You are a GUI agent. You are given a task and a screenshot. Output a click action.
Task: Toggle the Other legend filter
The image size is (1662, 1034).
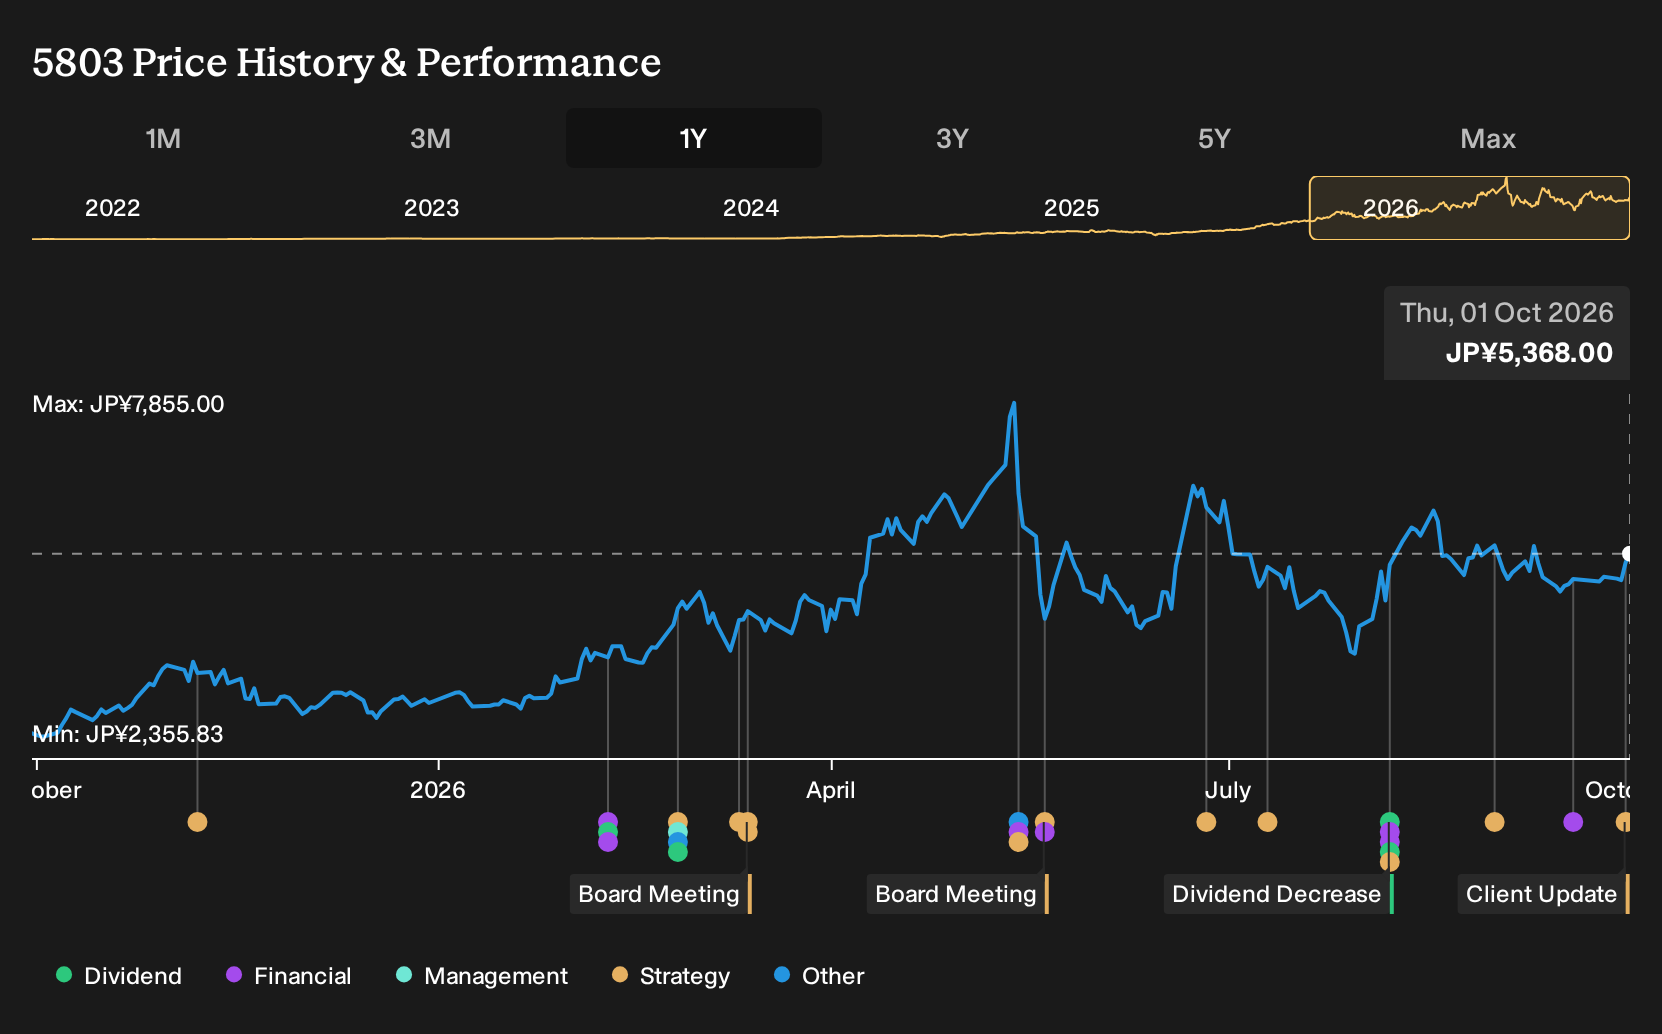819,975
